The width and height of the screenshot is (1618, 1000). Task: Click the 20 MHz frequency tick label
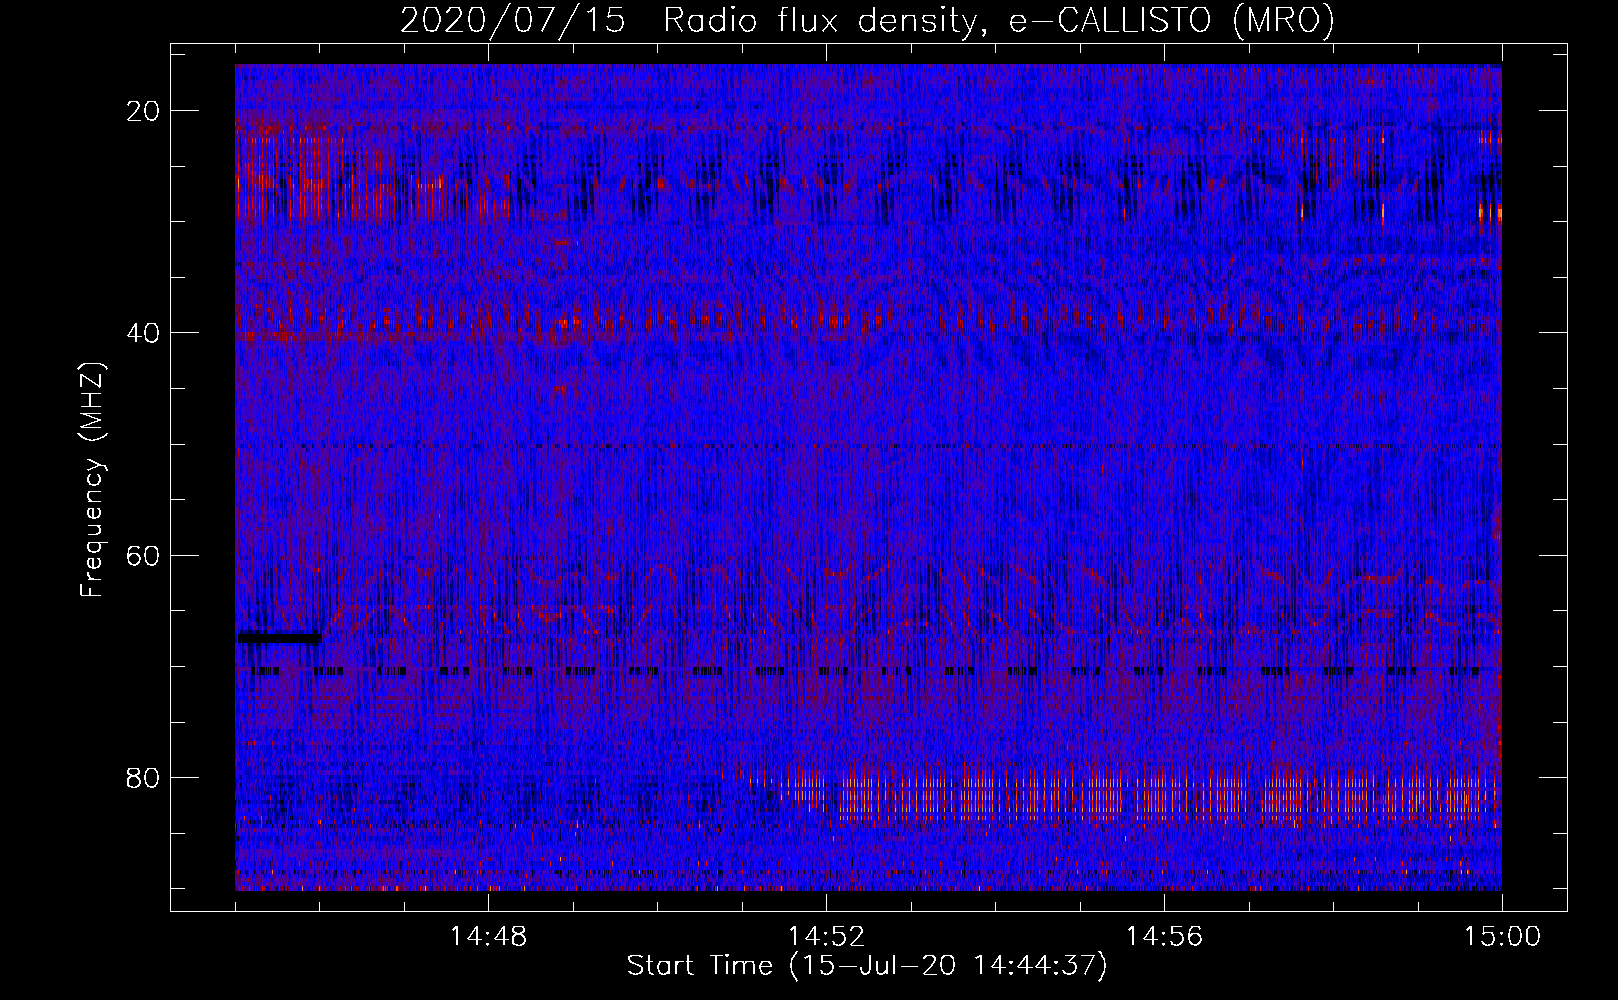(143, 111)
